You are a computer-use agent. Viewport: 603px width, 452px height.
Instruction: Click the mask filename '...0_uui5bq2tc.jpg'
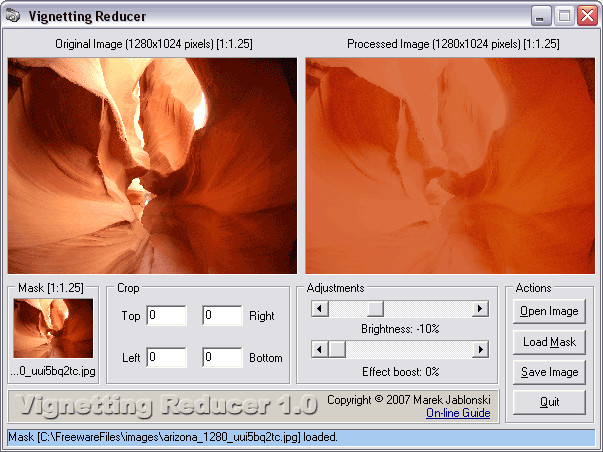pos(53,371)
